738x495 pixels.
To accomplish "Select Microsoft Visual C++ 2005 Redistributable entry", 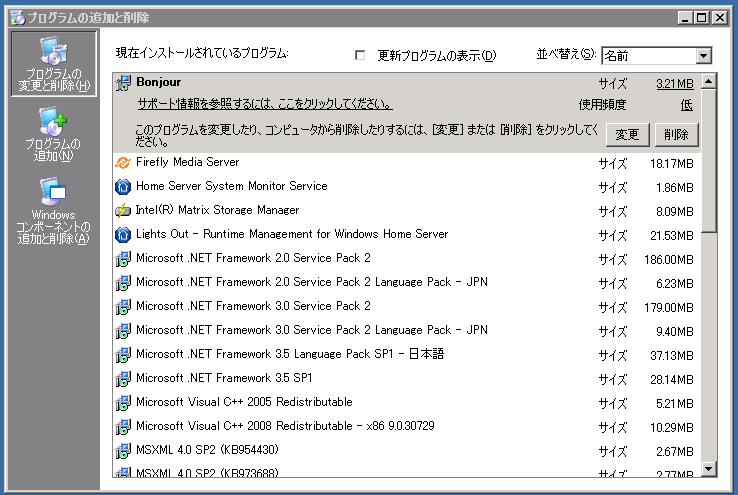I will pyautogui.click(x=407, y=403).
